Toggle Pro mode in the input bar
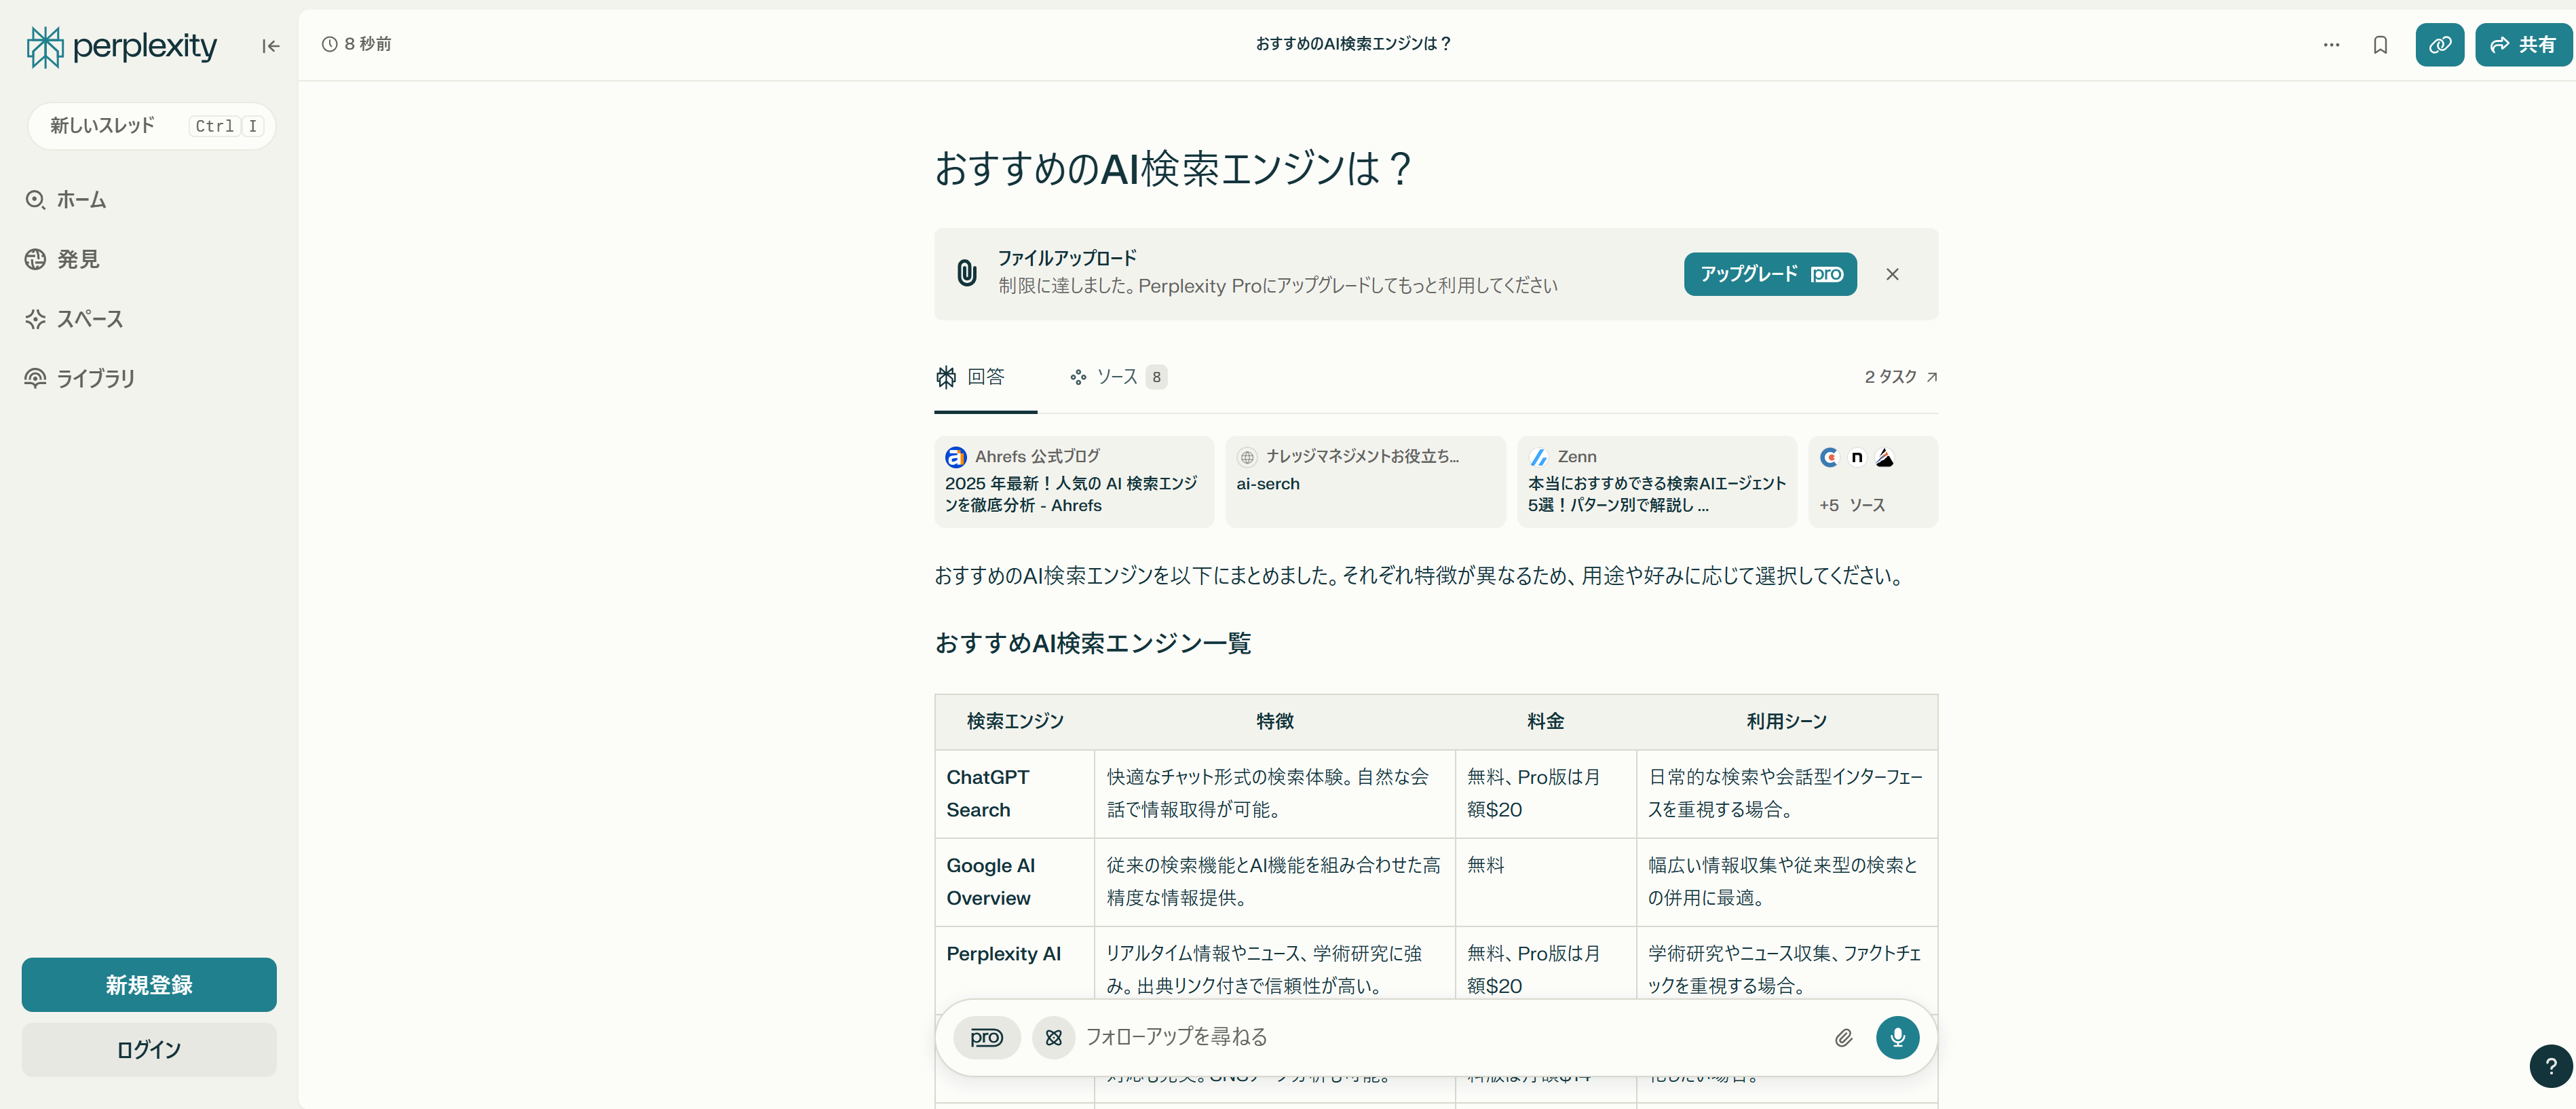The height and width of the screenshot is (1109, 2576). [987, 1038]
